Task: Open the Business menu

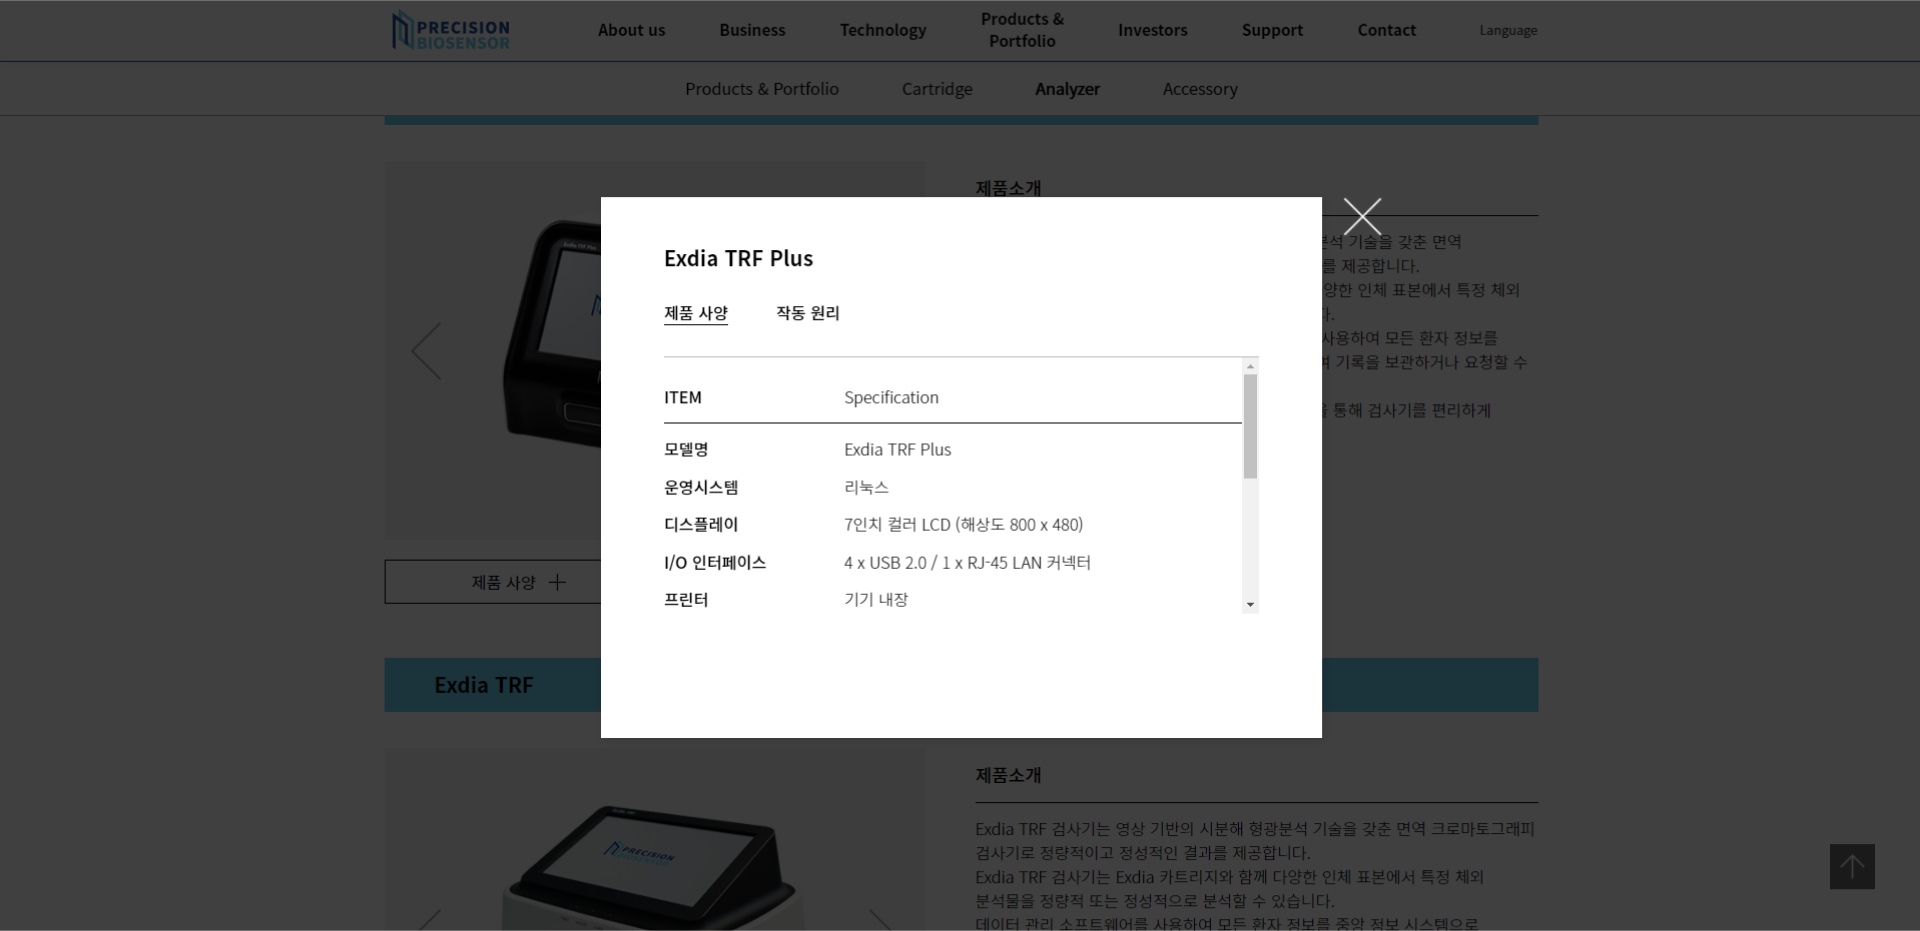Action: click(752, 30)
